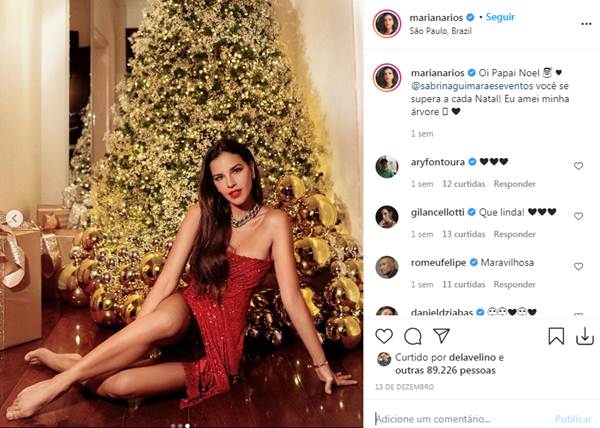Open delavelino's profile from likes
The height and width of the screenshot is (428, 600).
[474, 356]
